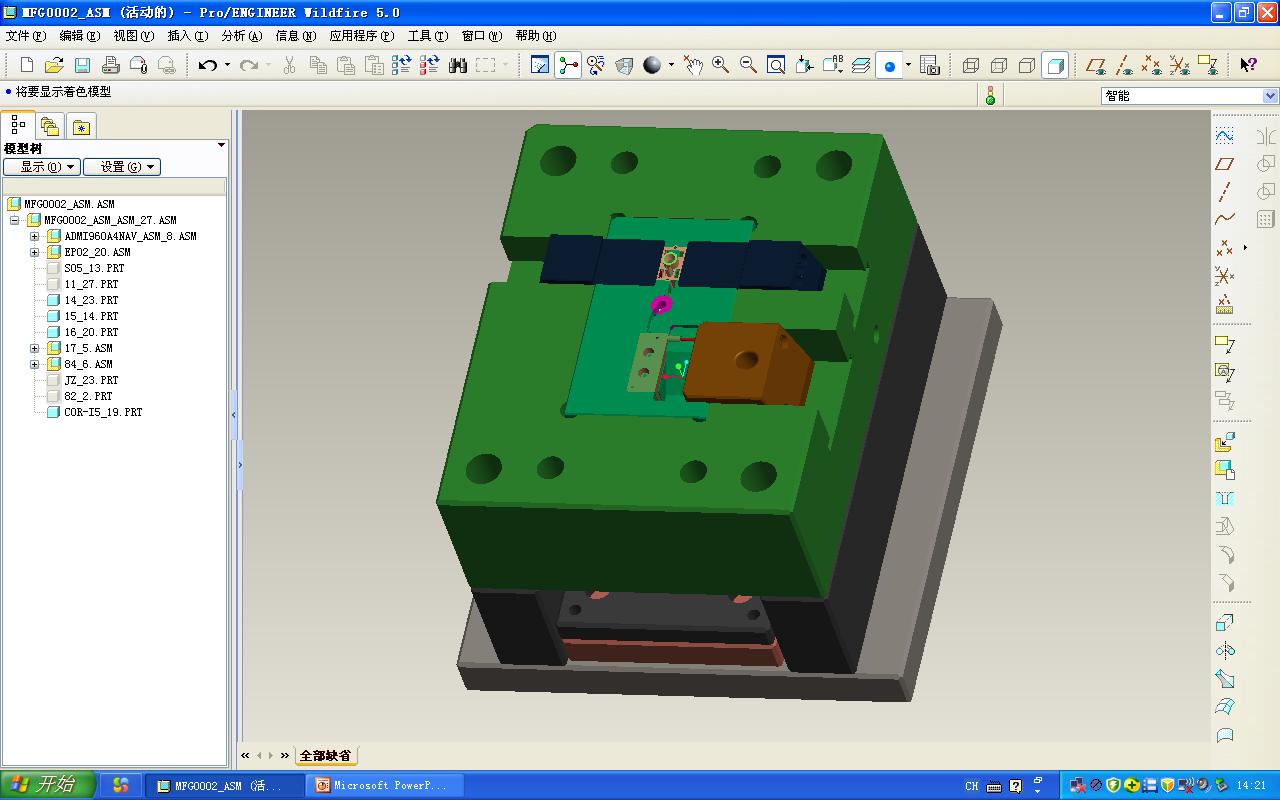Screen dimensions: 1280x800
Task: Toggle datum axes display
Action: tap(1124, 65)
